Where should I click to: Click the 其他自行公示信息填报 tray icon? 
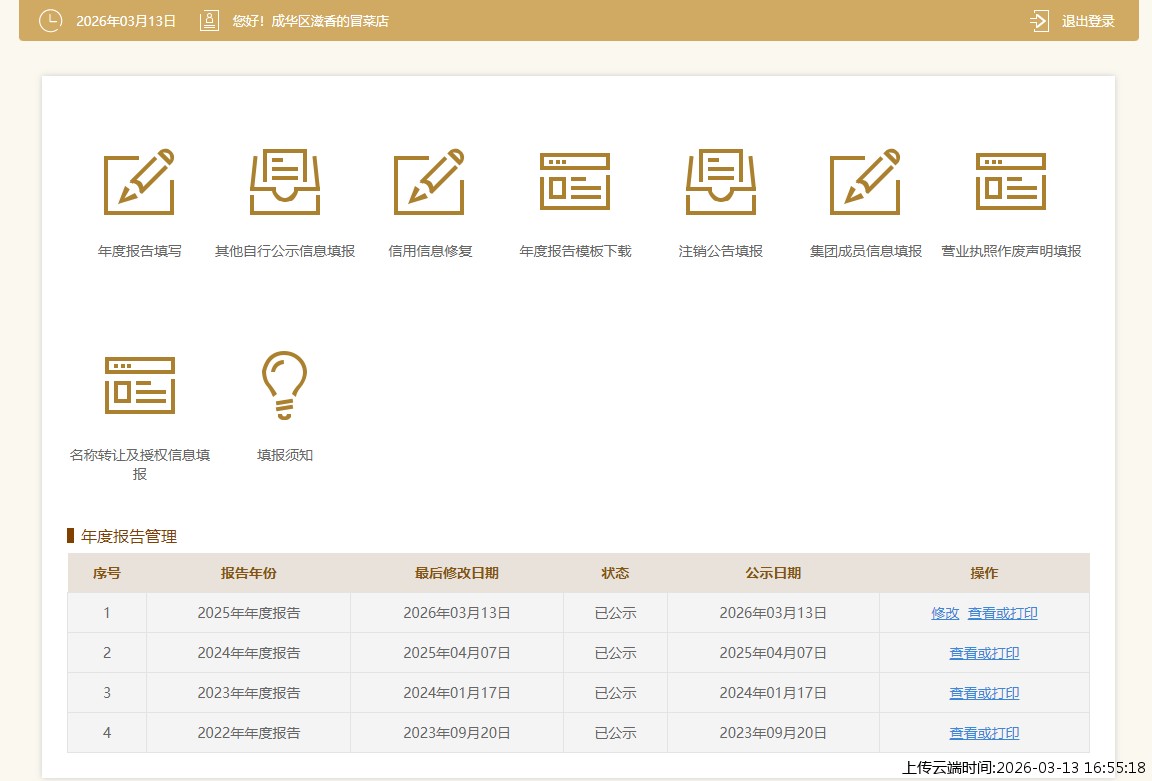(285, 182)
